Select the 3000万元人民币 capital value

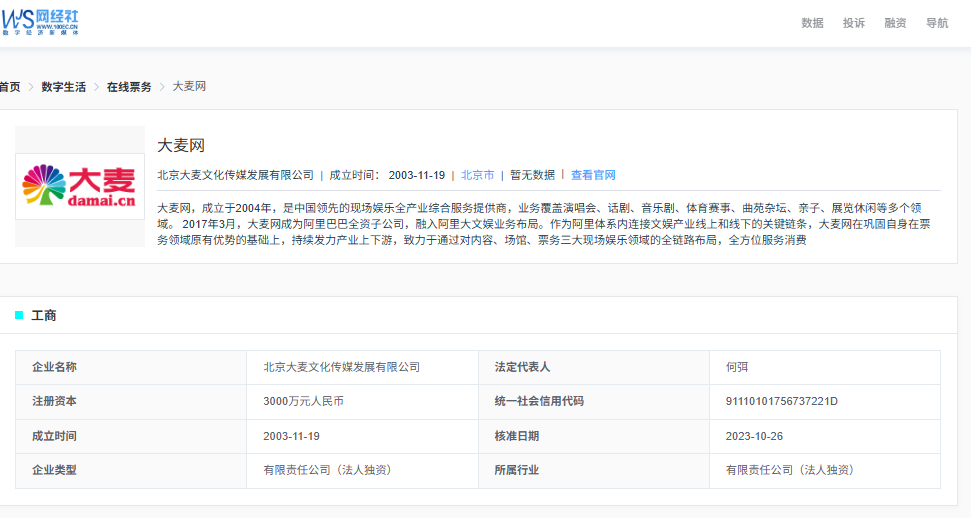pyautogui.click(x=303, y=402)
